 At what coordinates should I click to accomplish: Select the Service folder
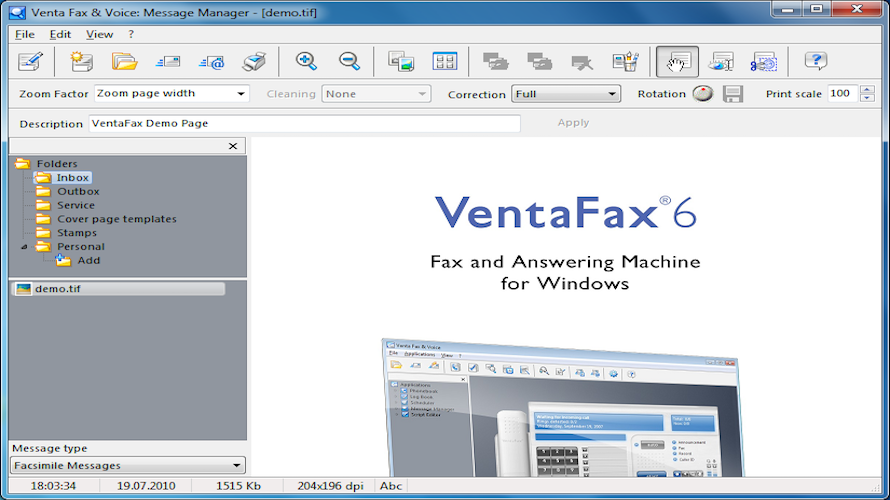(x=75, y=205)
